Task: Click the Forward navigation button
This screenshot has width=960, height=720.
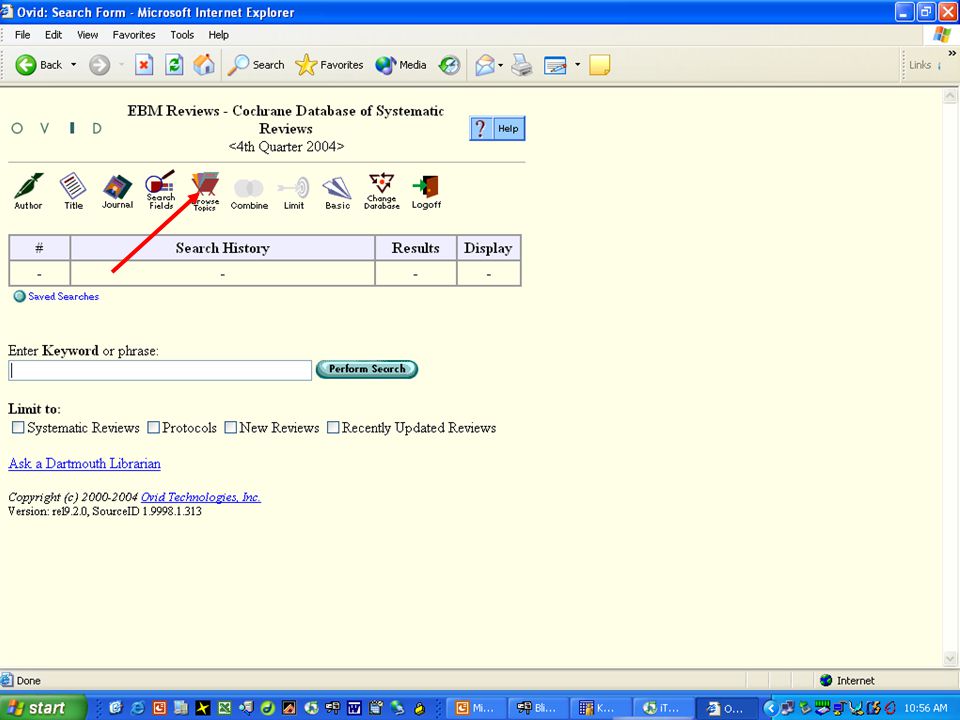Action: [99, 65]
